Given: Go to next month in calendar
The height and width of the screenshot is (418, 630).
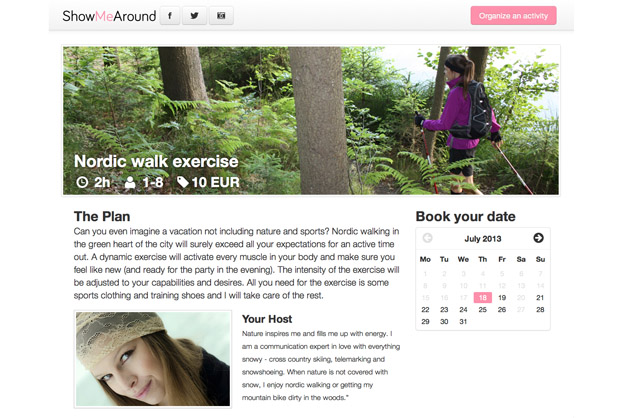Looking at the screenshot, I should [538, 238].
